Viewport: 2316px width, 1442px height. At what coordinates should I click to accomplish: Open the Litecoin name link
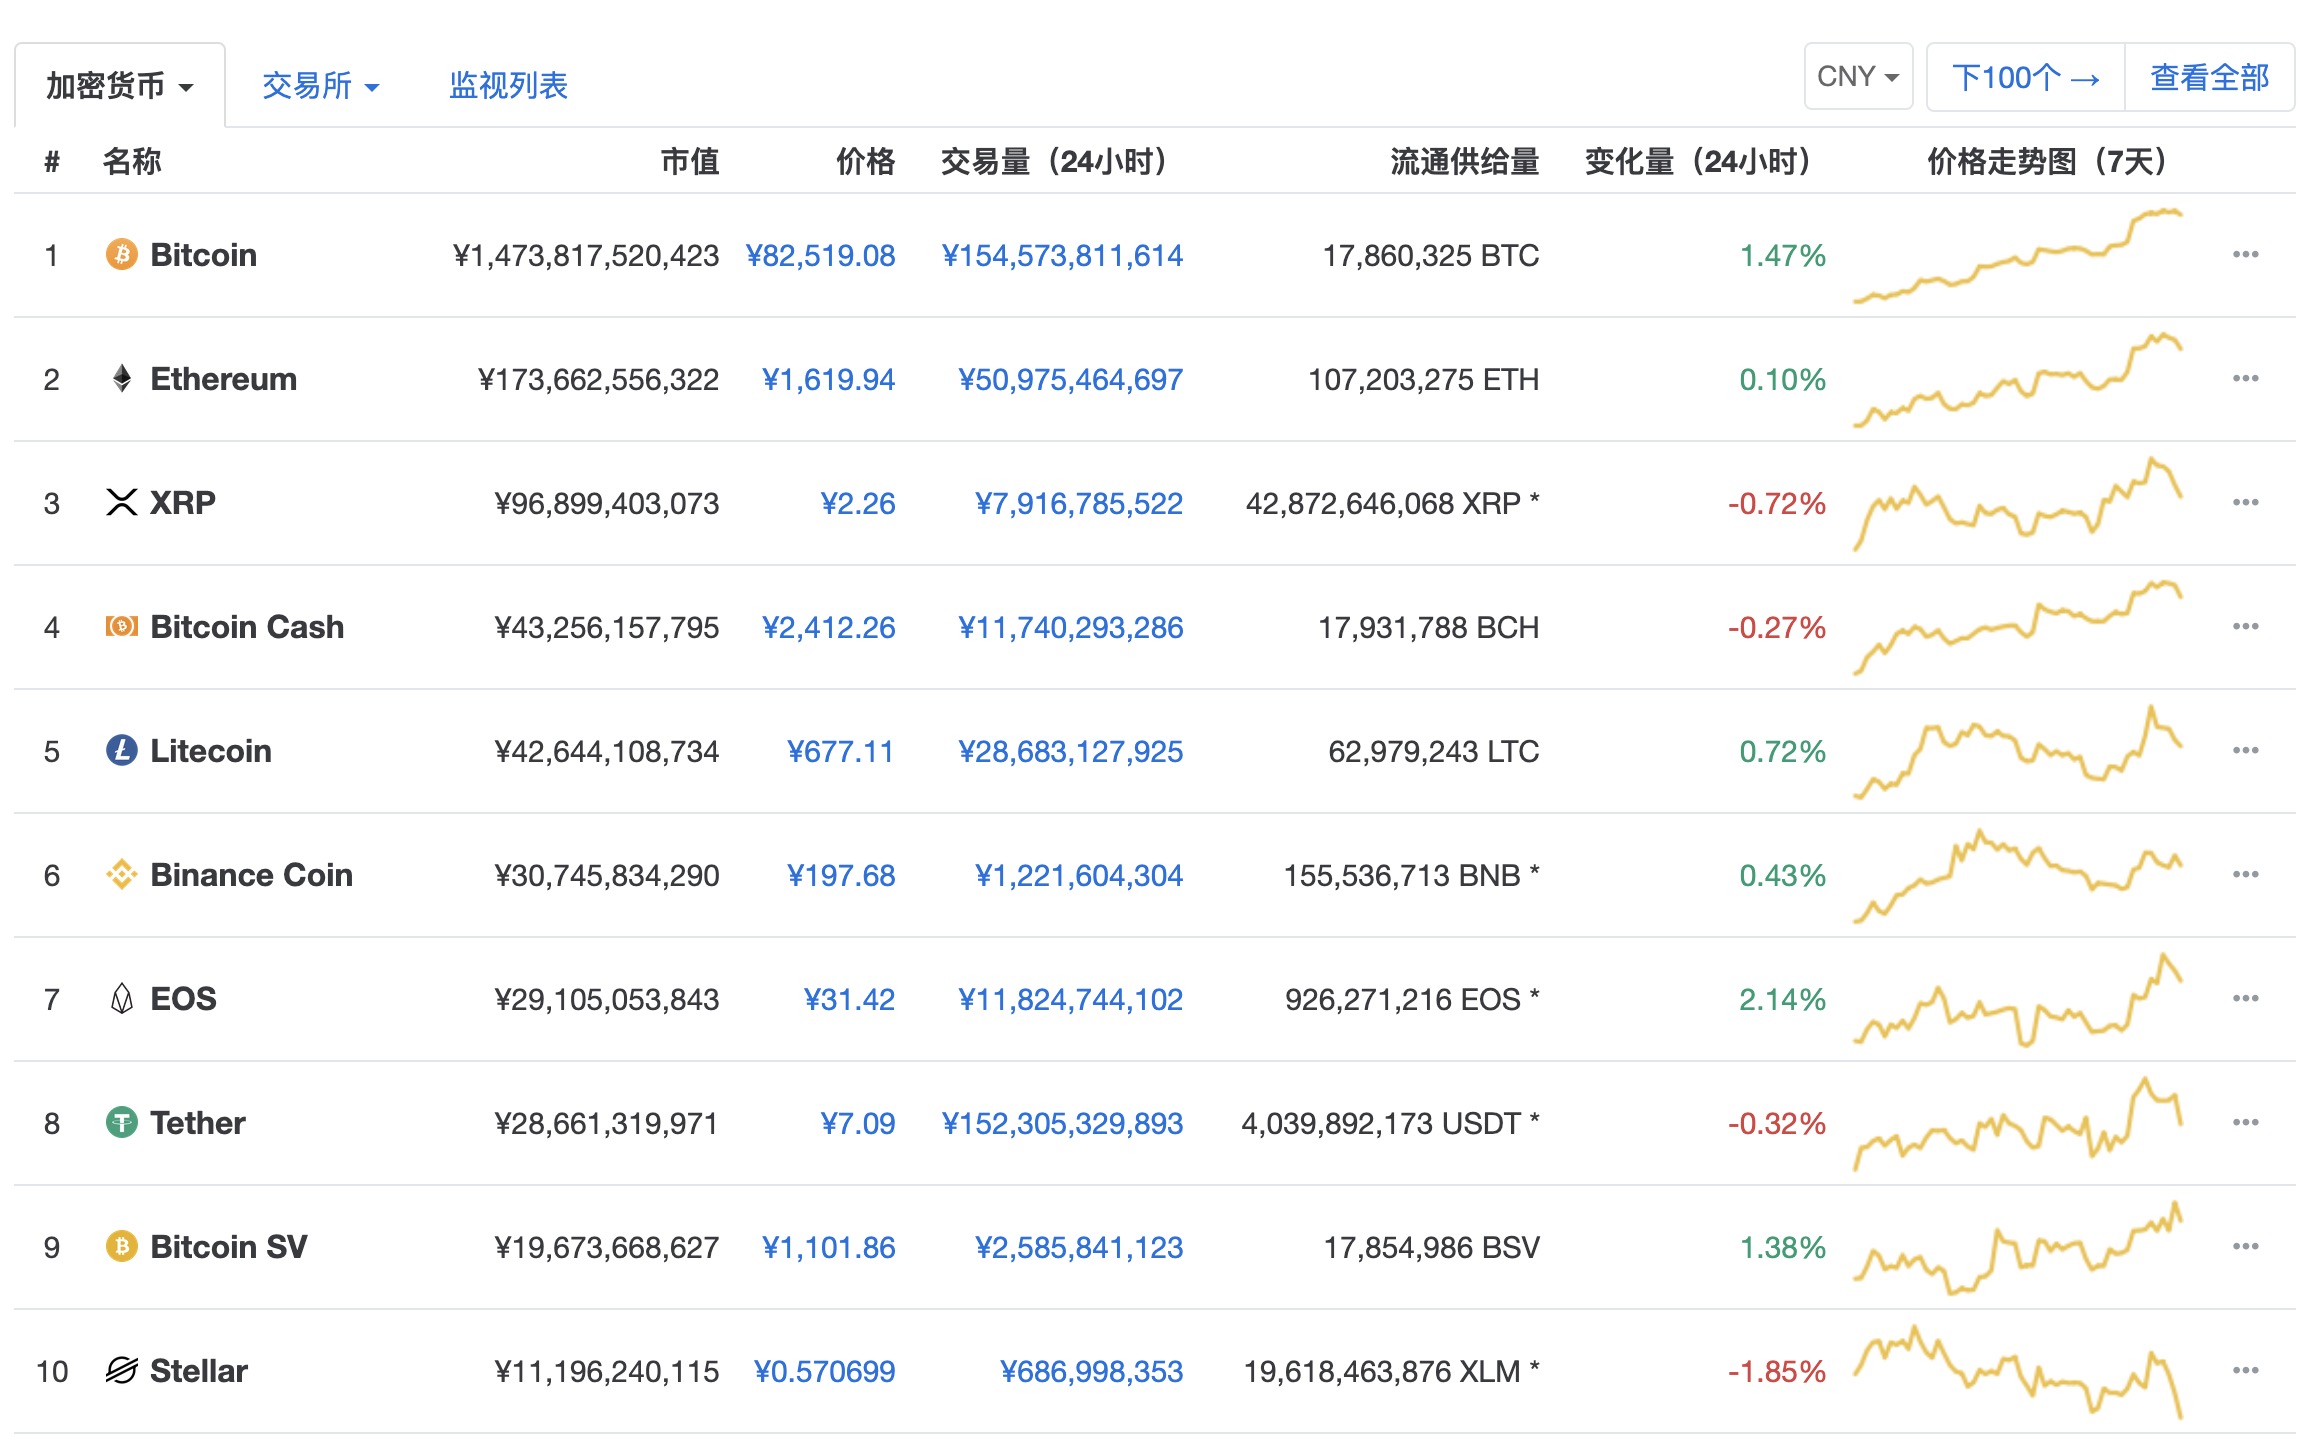pos(211,751)
